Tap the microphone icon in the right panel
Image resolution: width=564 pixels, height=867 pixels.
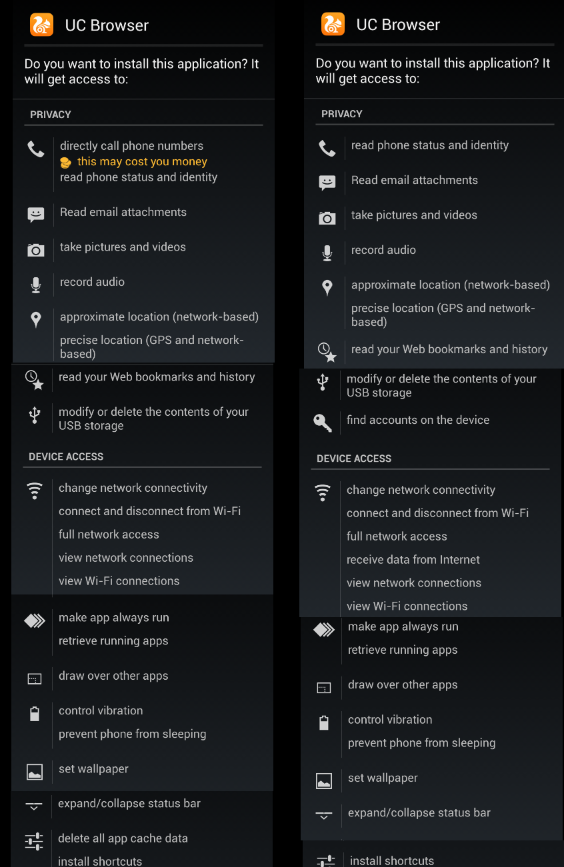click(327, 253)
